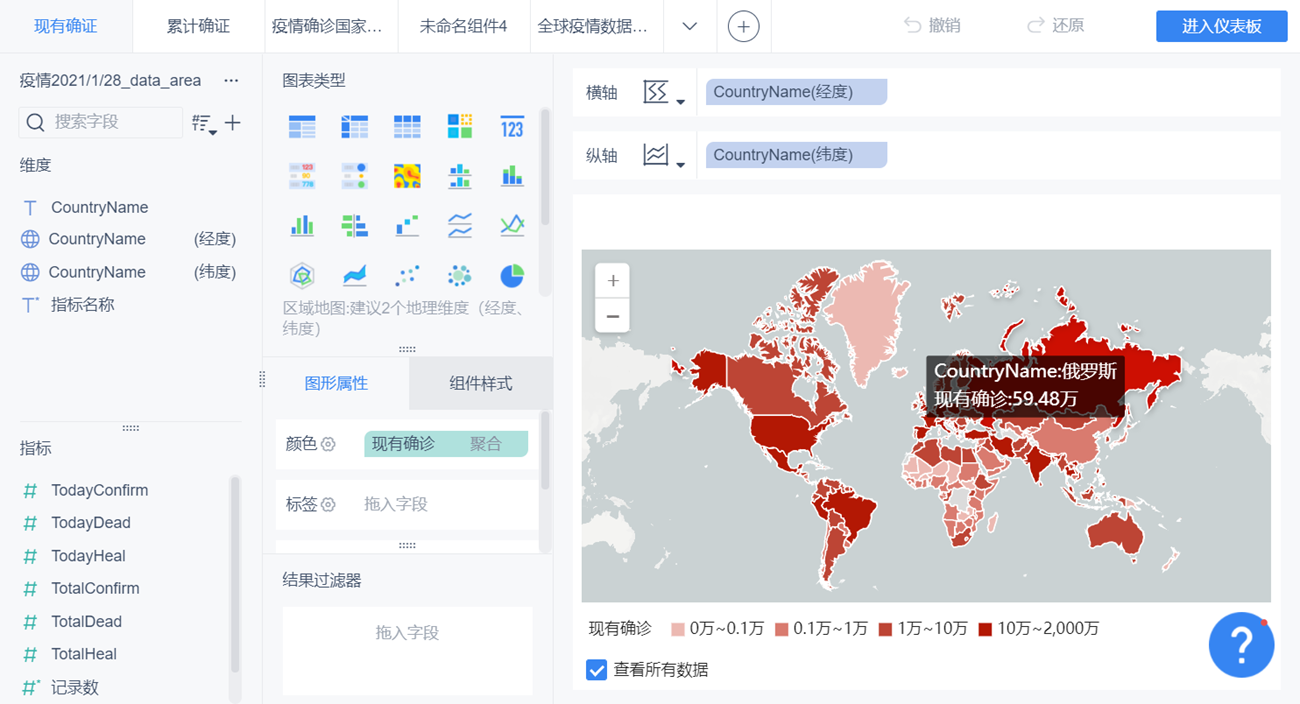
Task: Open the blue help question mark
Action: [x=1241, y=645]
